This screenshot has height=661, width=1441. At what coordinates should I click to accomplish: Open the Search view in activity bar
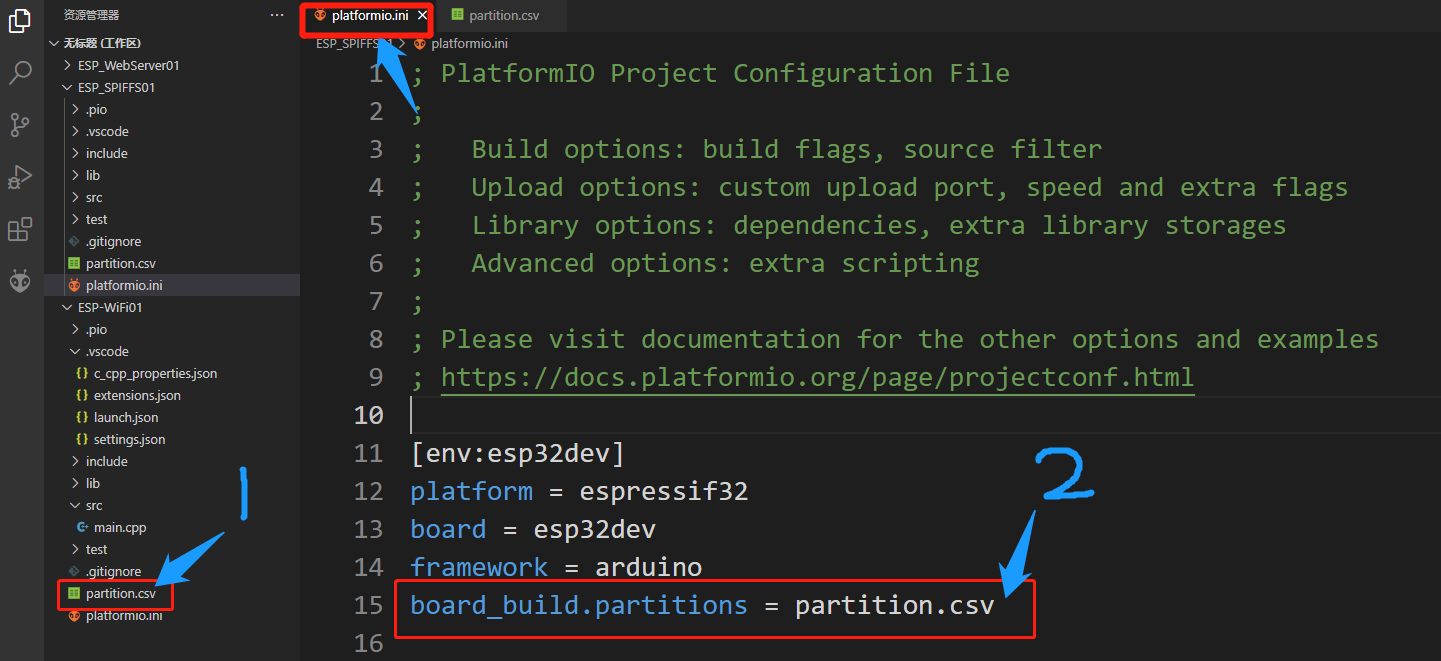click(20, 73)
